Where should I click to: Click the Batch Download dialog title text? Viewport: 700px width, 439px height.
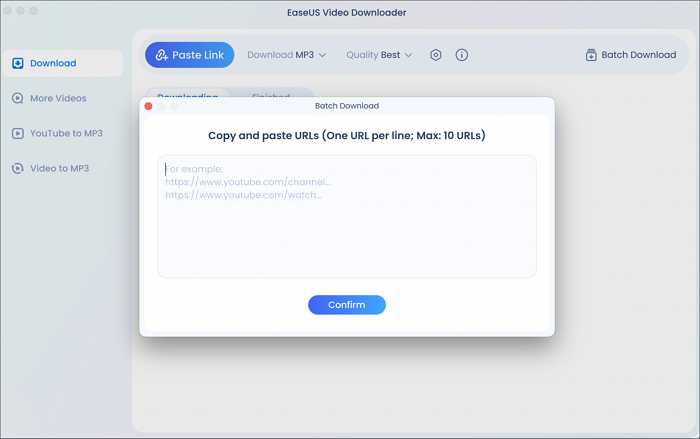pyautogui.click(x=347, y=106)
